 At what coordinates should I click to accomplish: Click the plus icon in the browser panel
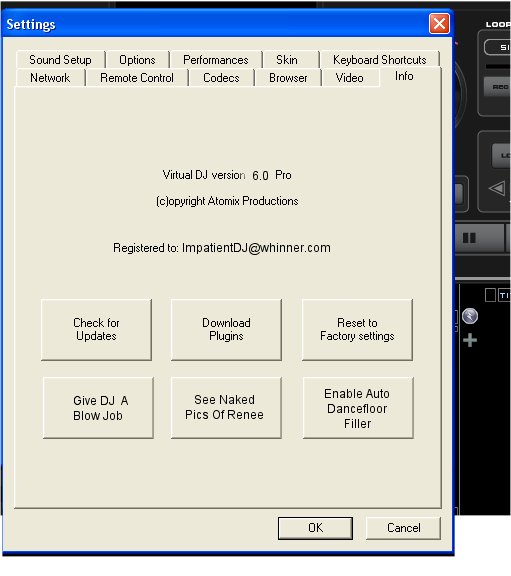(470, 340)
